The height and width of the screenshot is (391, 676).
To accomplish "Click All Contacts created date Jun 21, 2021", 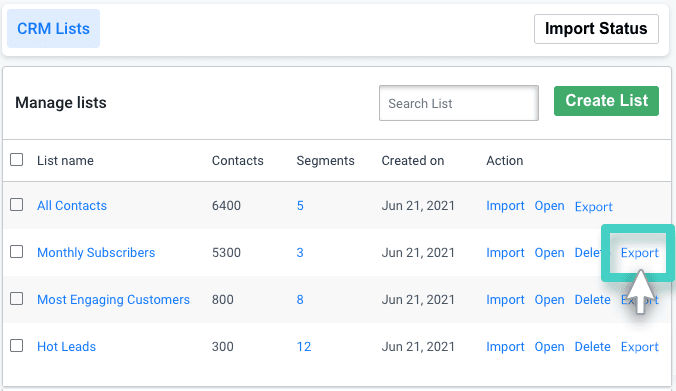I will tap(418, 206).
